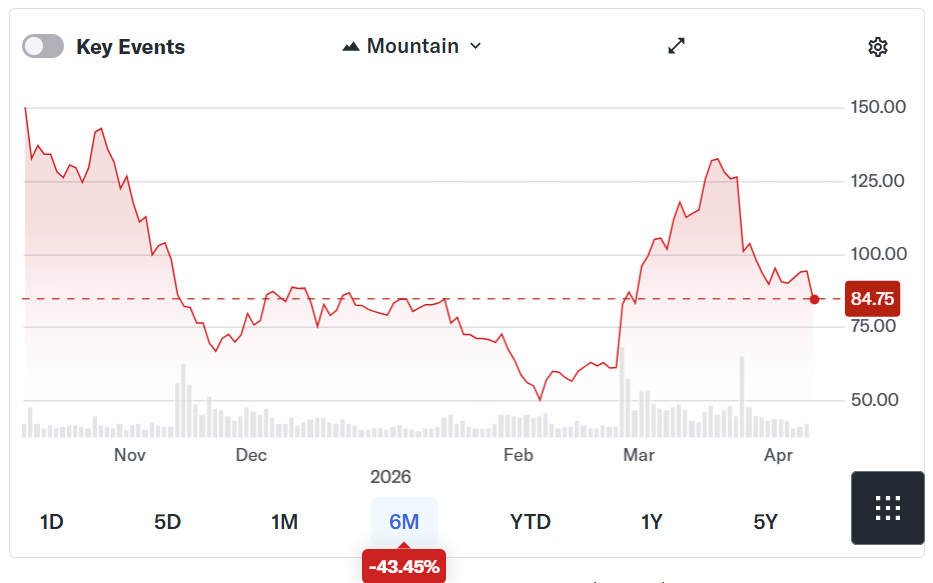
Task: Select the 1M range button
Action: tap(285, 521)
